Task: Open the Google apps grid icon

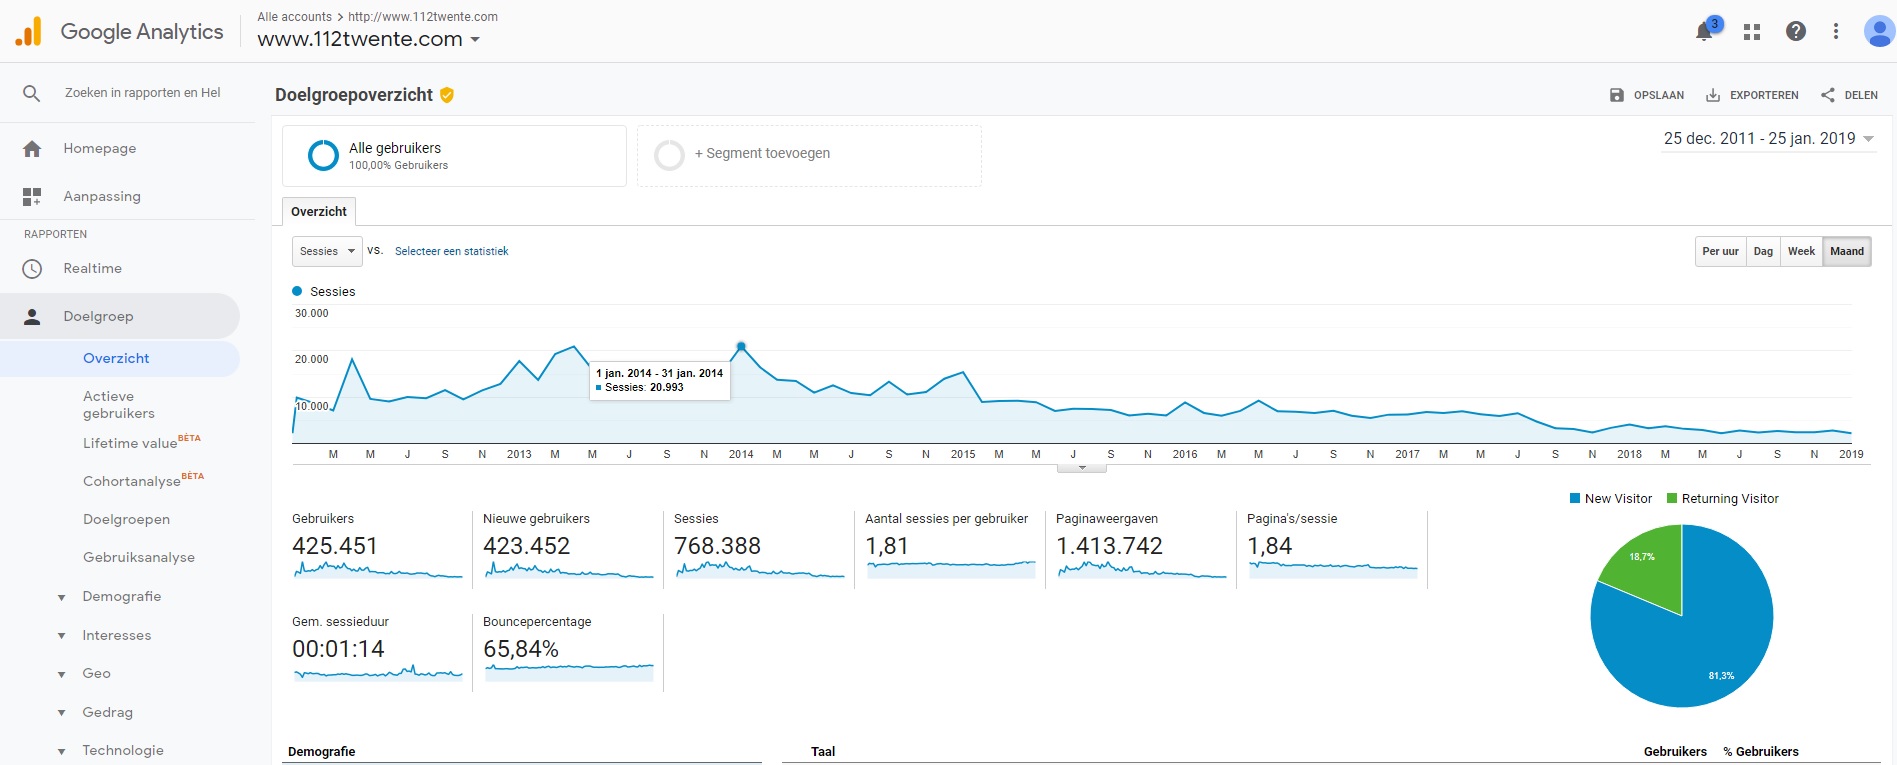Action: pos(1752,32)
